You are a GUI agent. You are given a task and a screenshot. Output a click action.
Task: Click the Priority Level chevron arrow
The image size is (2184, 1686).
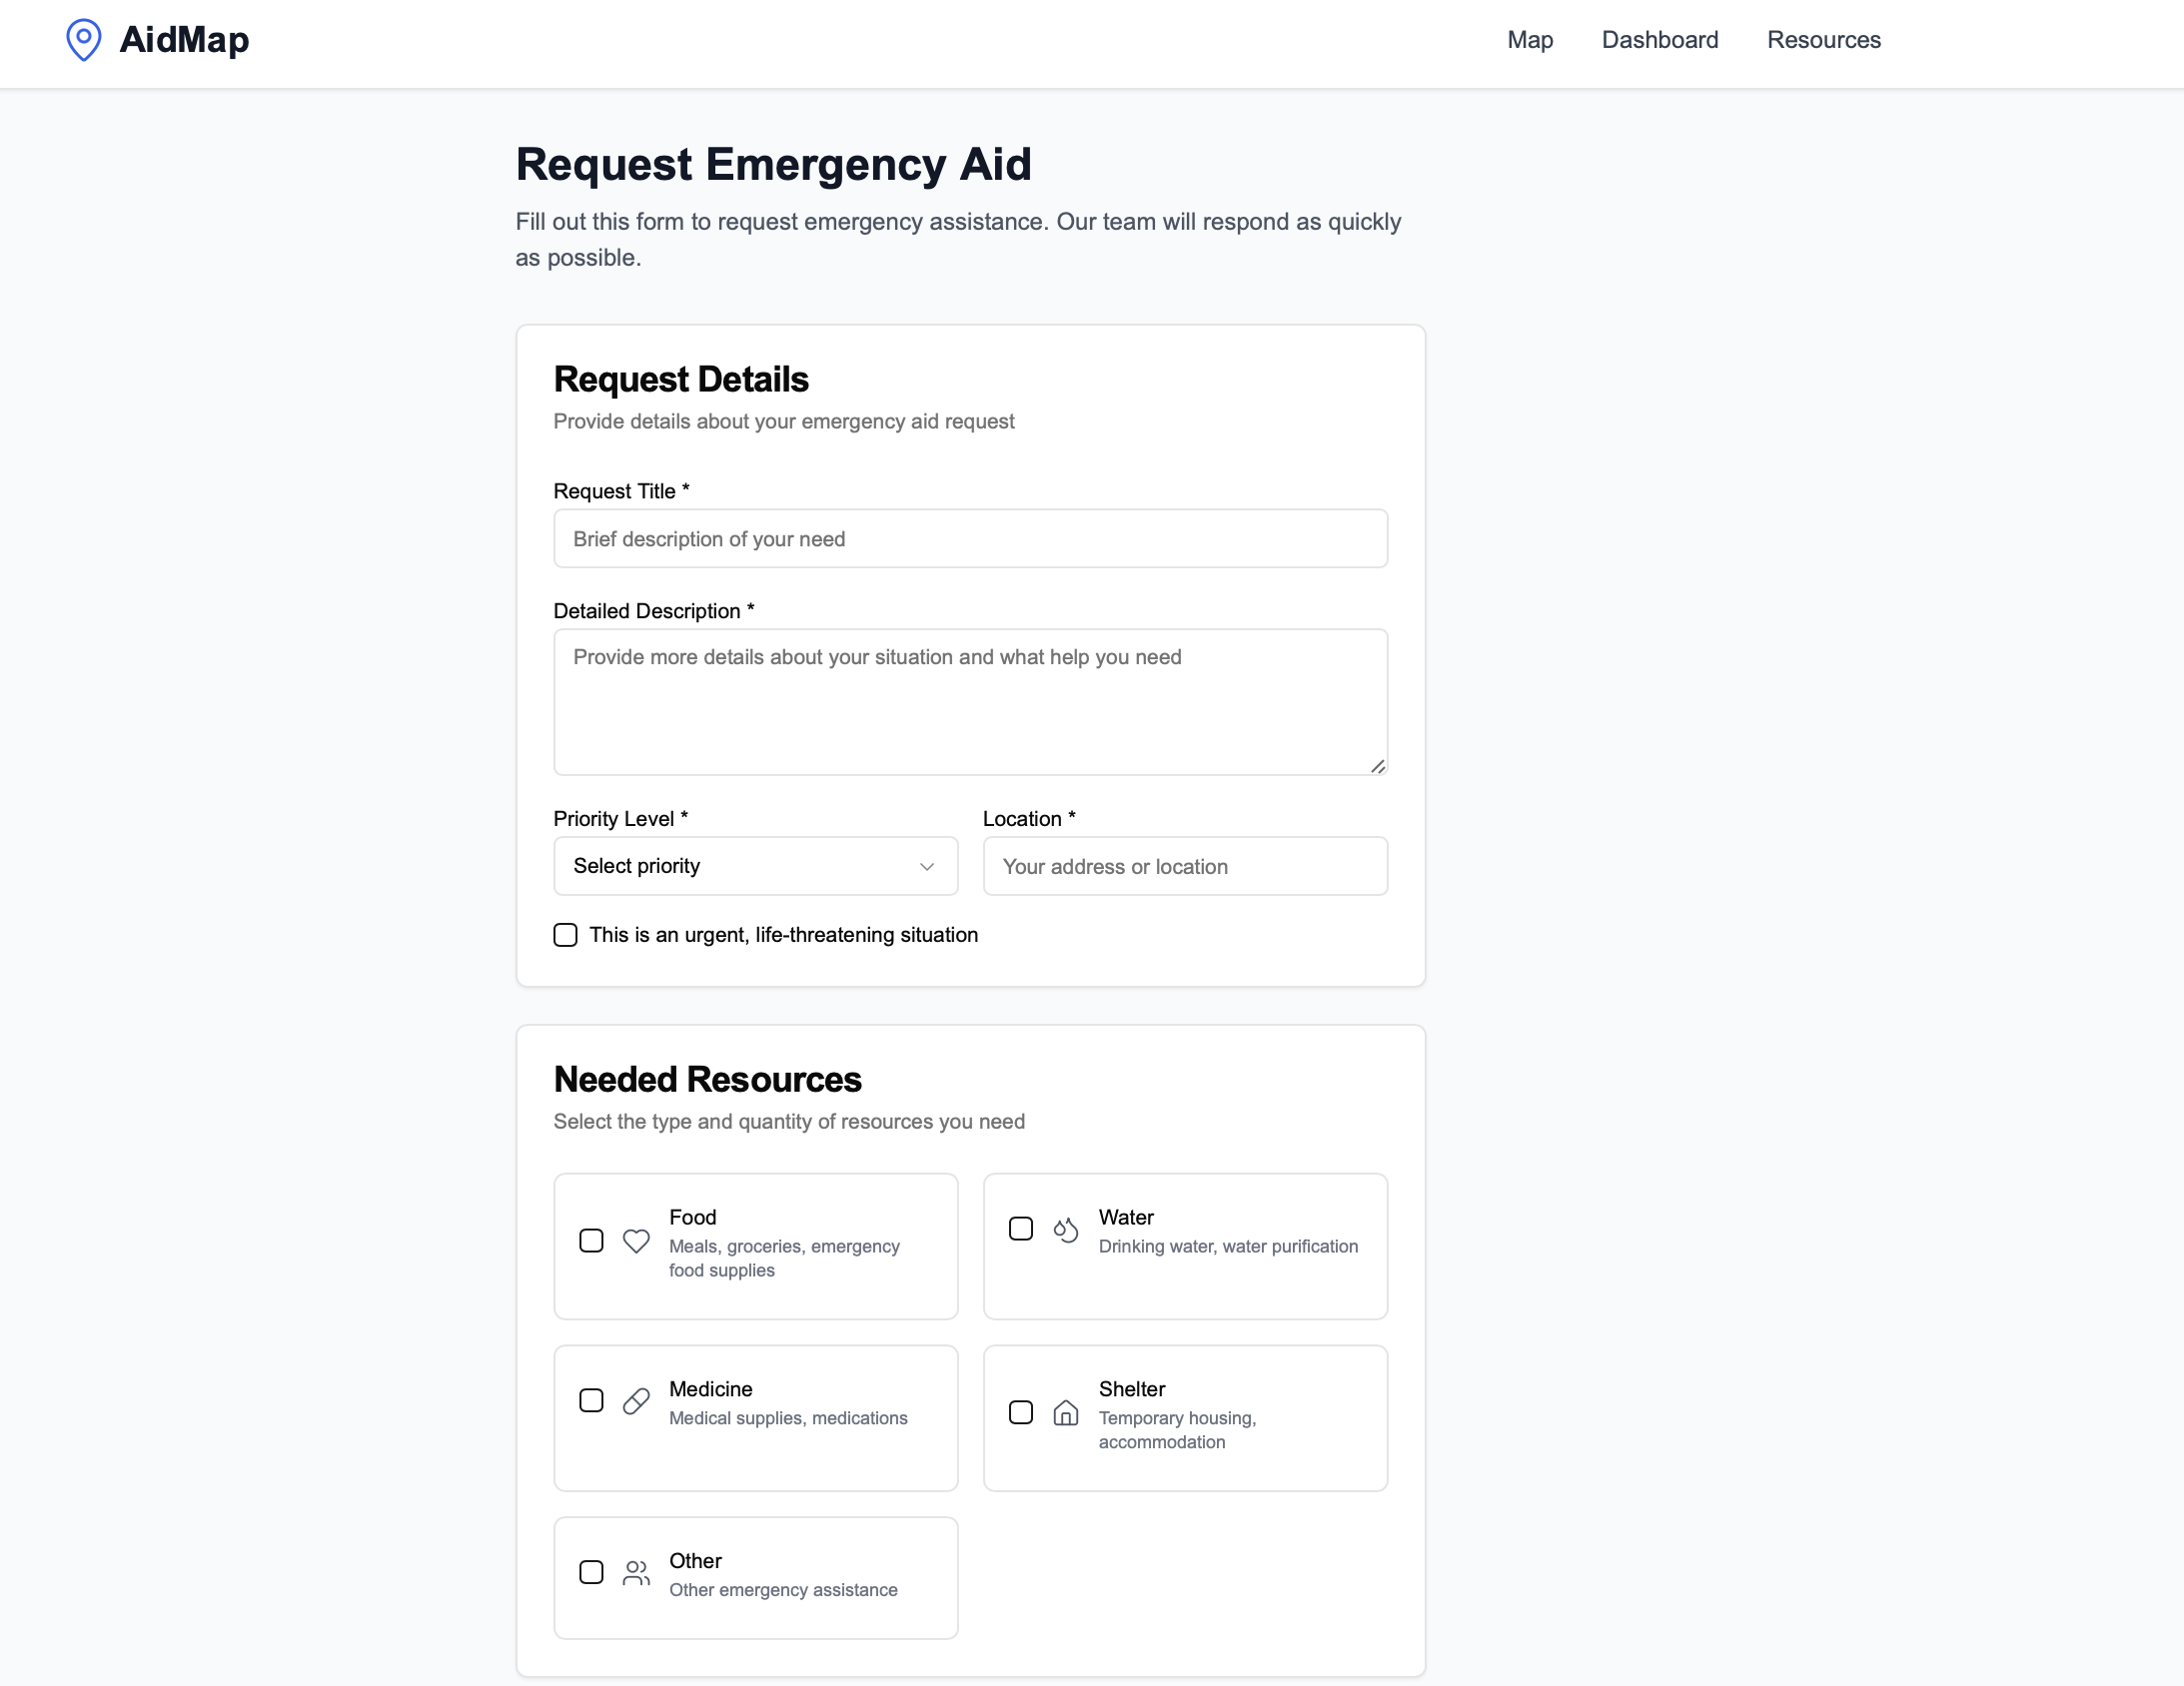[926, 866]
